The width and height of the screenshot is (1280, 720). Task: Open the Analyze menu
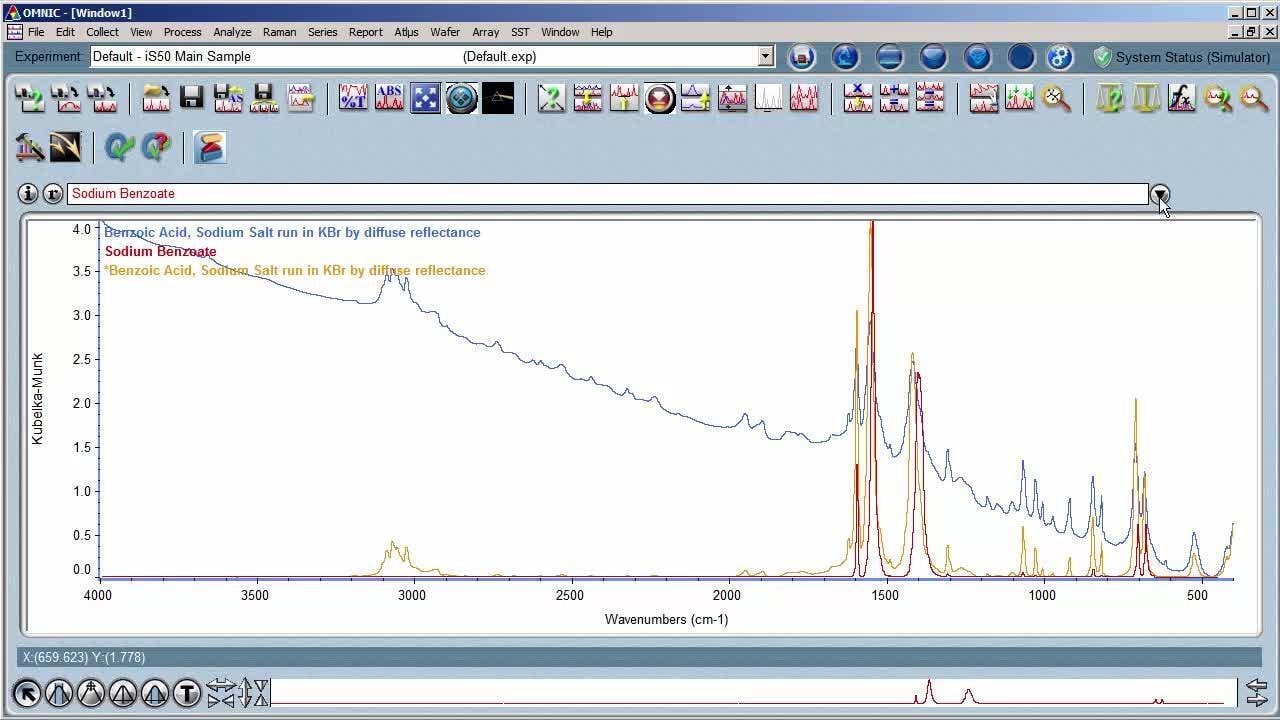click(232, 32)
